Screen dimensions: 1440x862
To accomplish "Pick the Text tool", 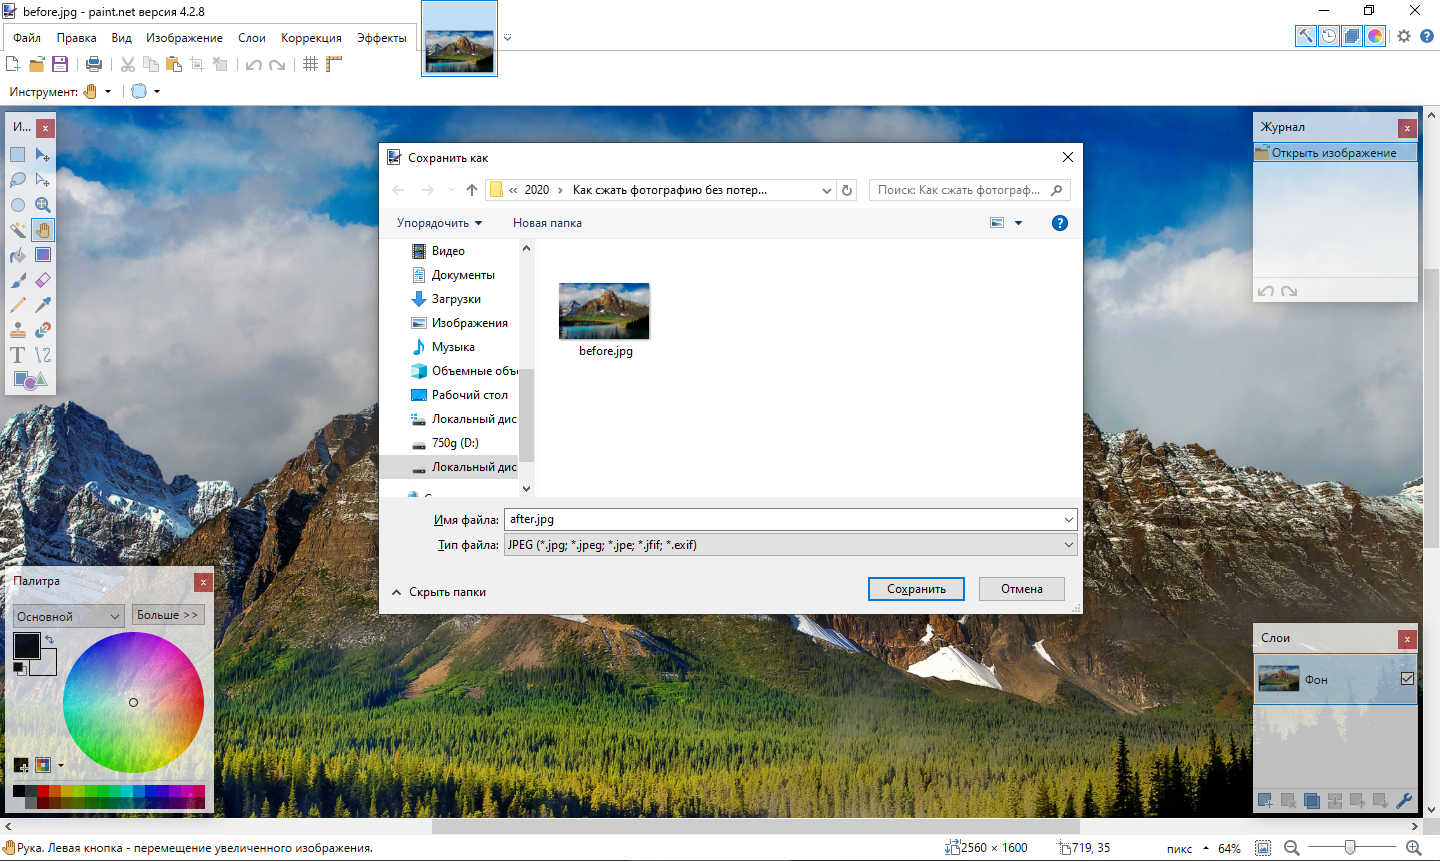I will 18,355.
